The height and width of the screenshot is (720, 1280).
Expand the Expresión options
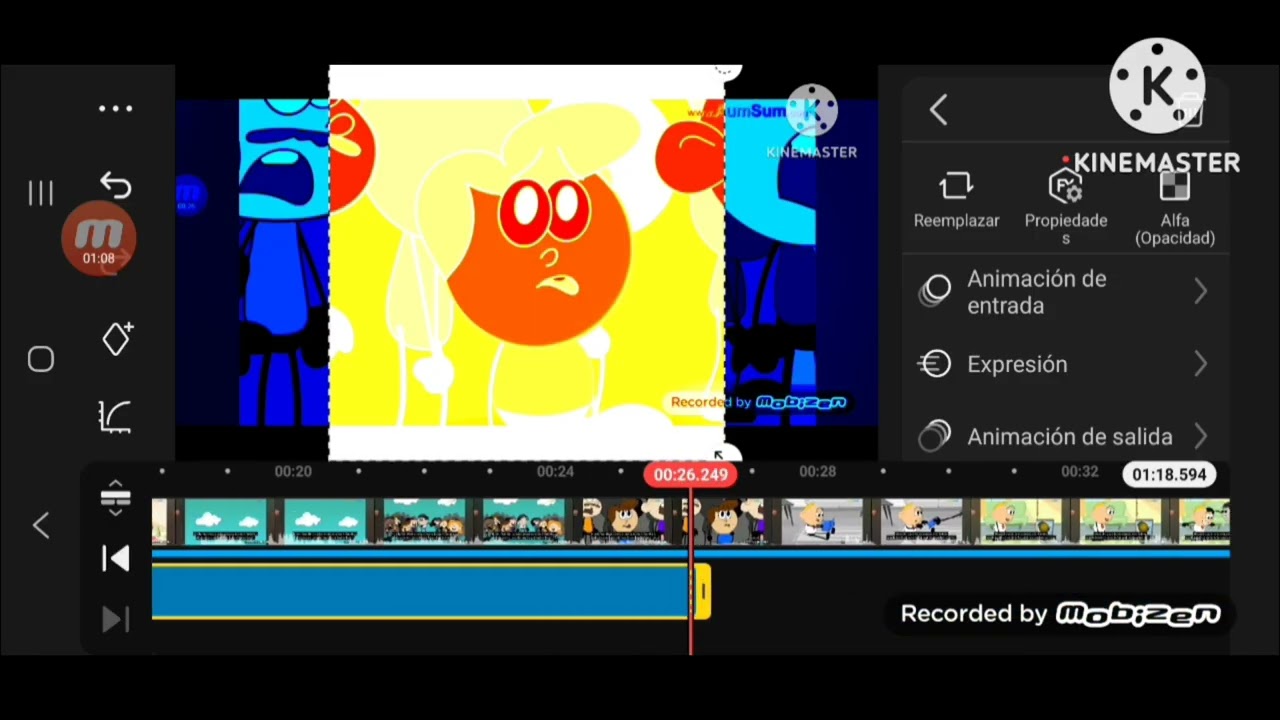coord(1065,364)
